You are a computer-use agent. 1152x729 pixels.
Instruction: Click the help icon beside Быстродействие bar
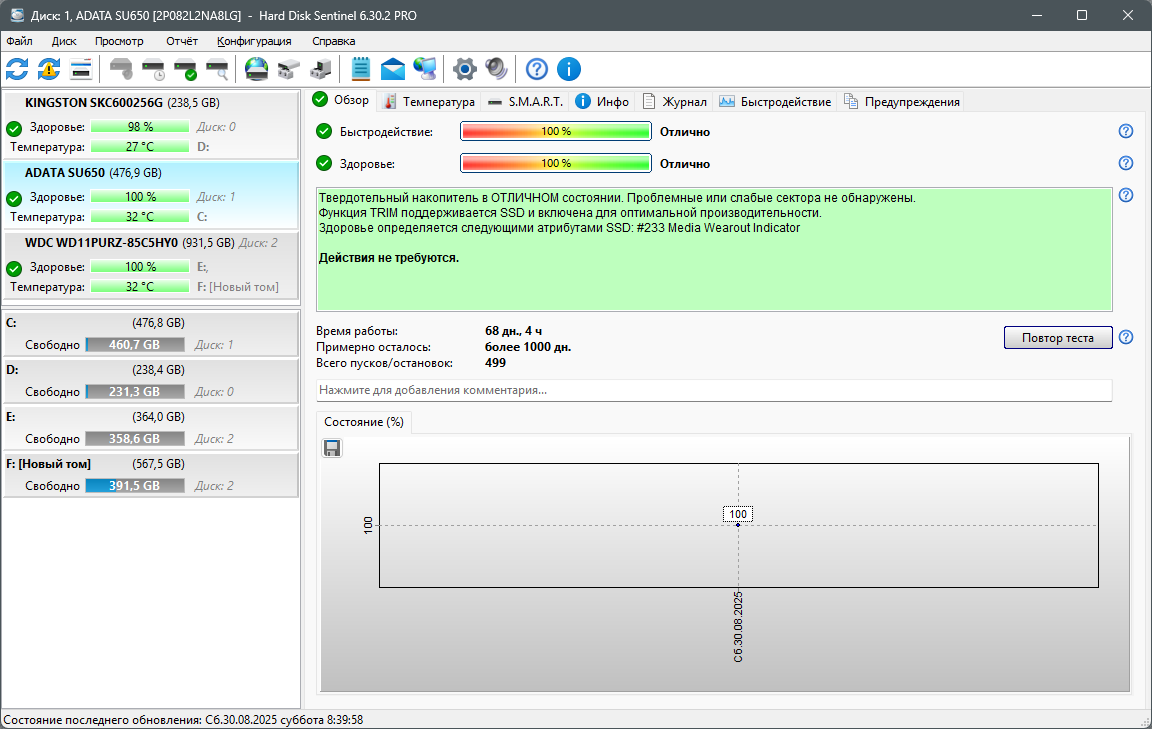(x=1126, y=131)
